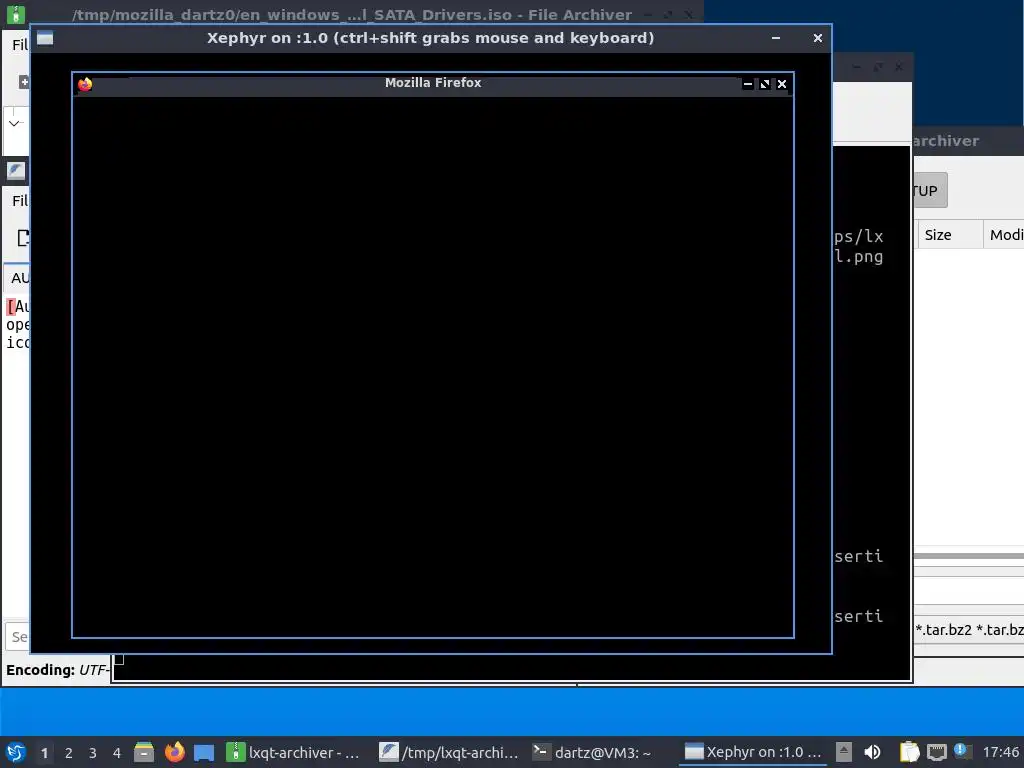This screenshot has width=1024, height=768.
Task: Open the volume control in the system tray
Action: 872,752
